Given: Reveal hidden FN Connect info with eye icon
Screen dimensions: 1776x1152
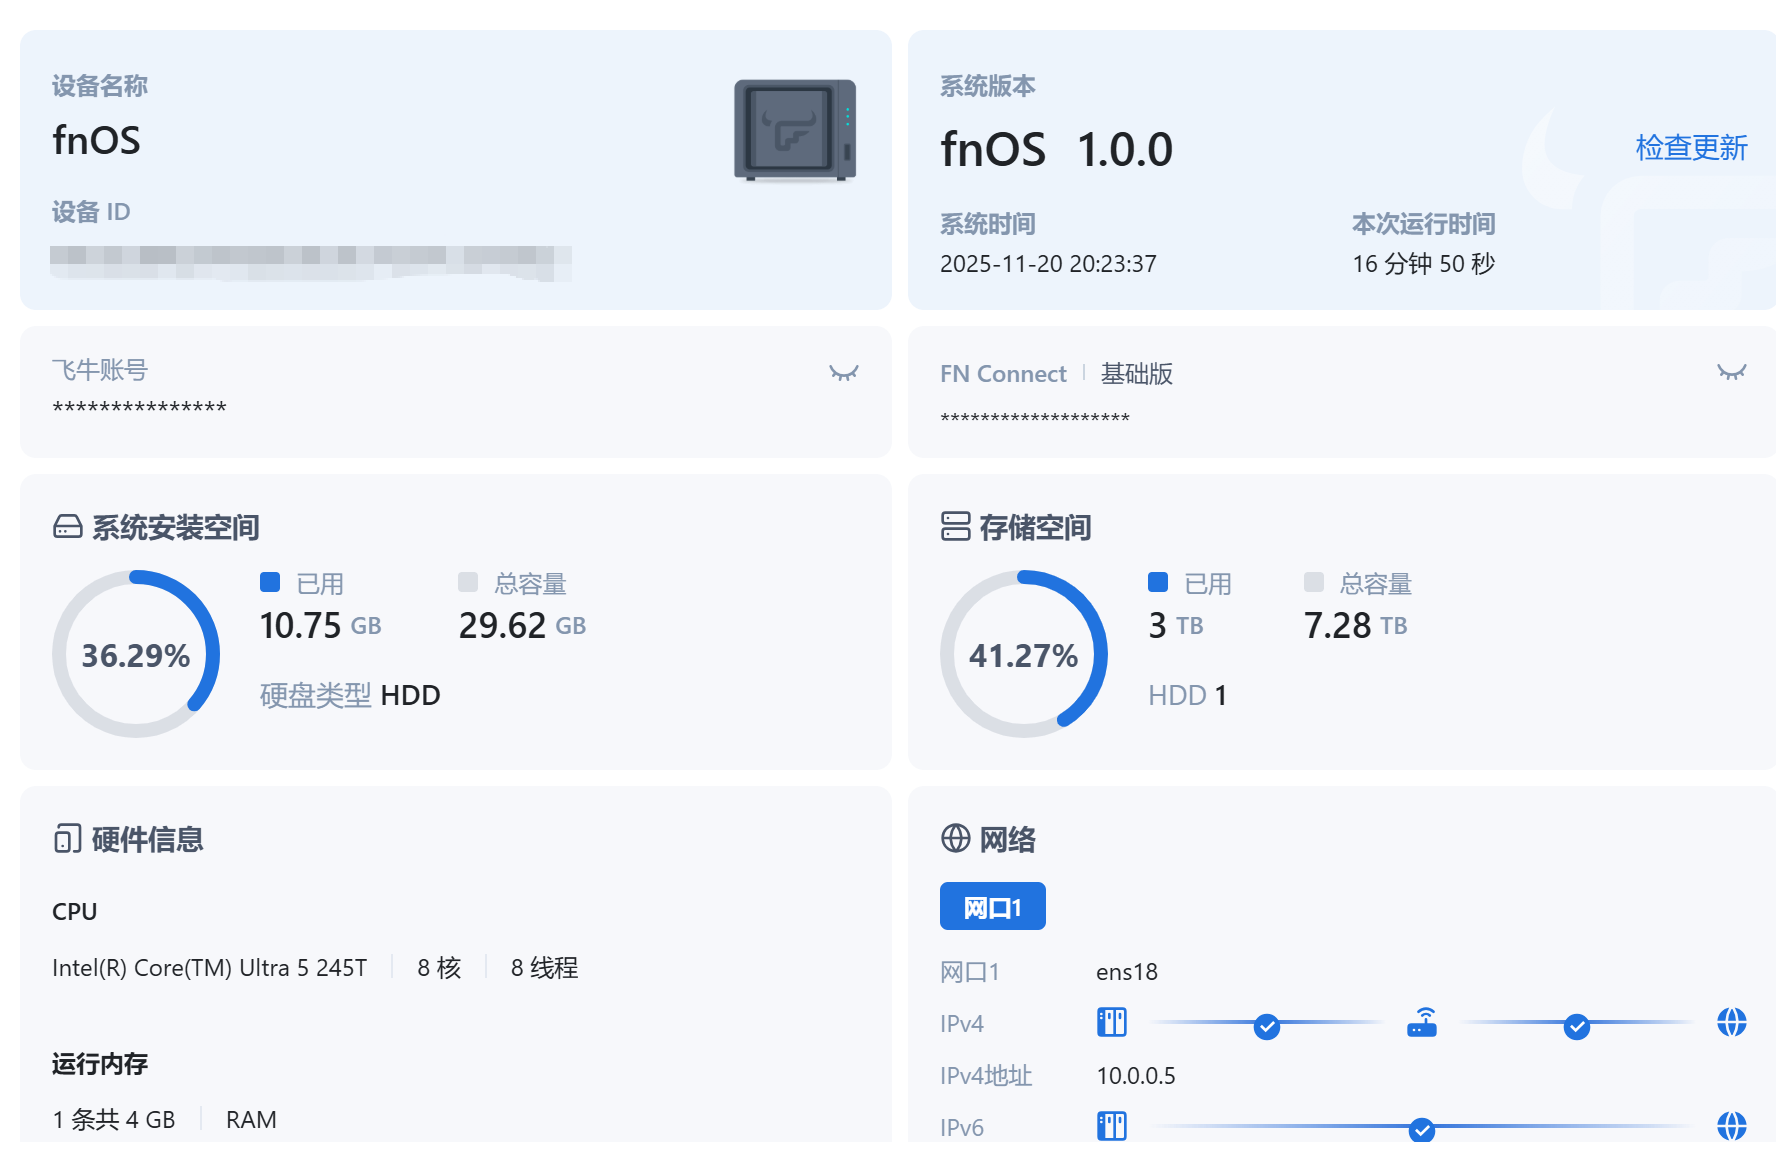Looking at the screenshot, I should [x=1732, y=372].
